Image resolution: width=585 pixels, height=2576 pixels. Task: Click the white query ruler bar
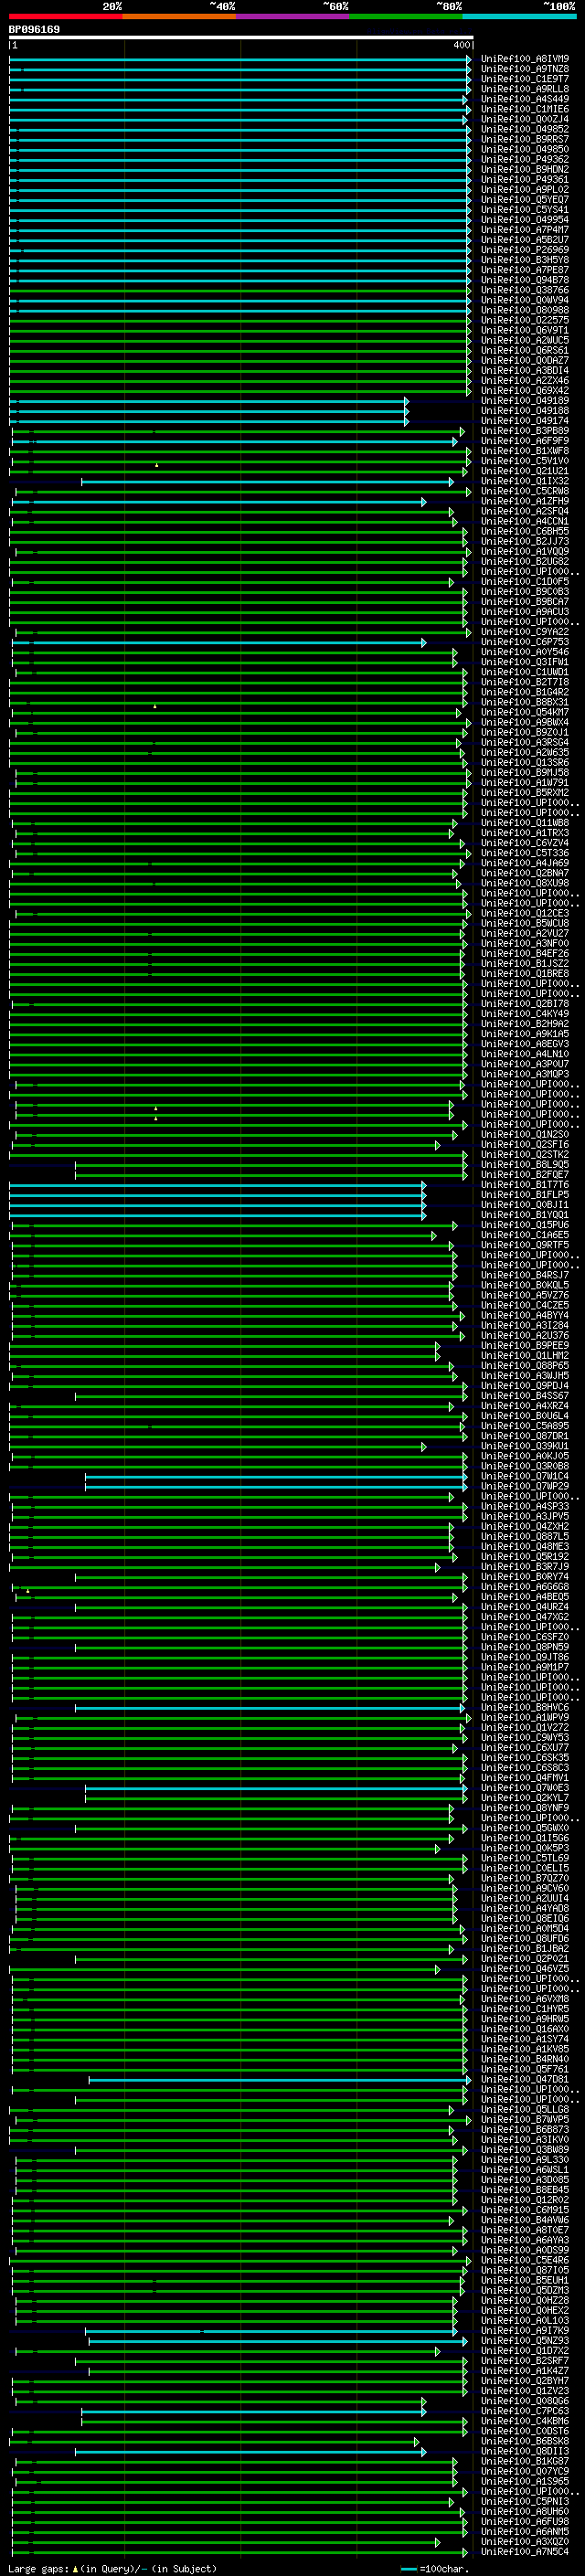point(241,38)
